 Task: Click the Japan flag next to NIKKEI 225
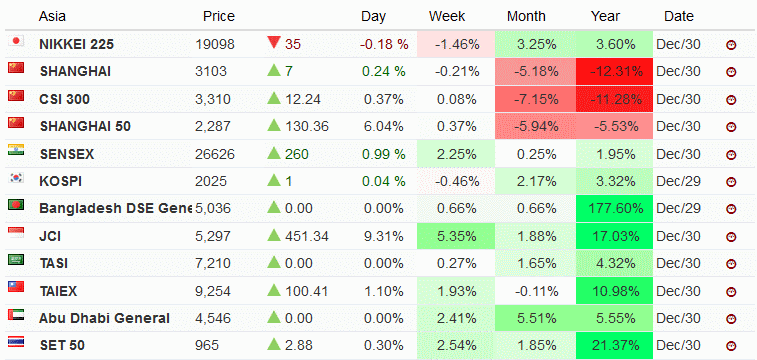pyautogui.click(x=16, y=41)
